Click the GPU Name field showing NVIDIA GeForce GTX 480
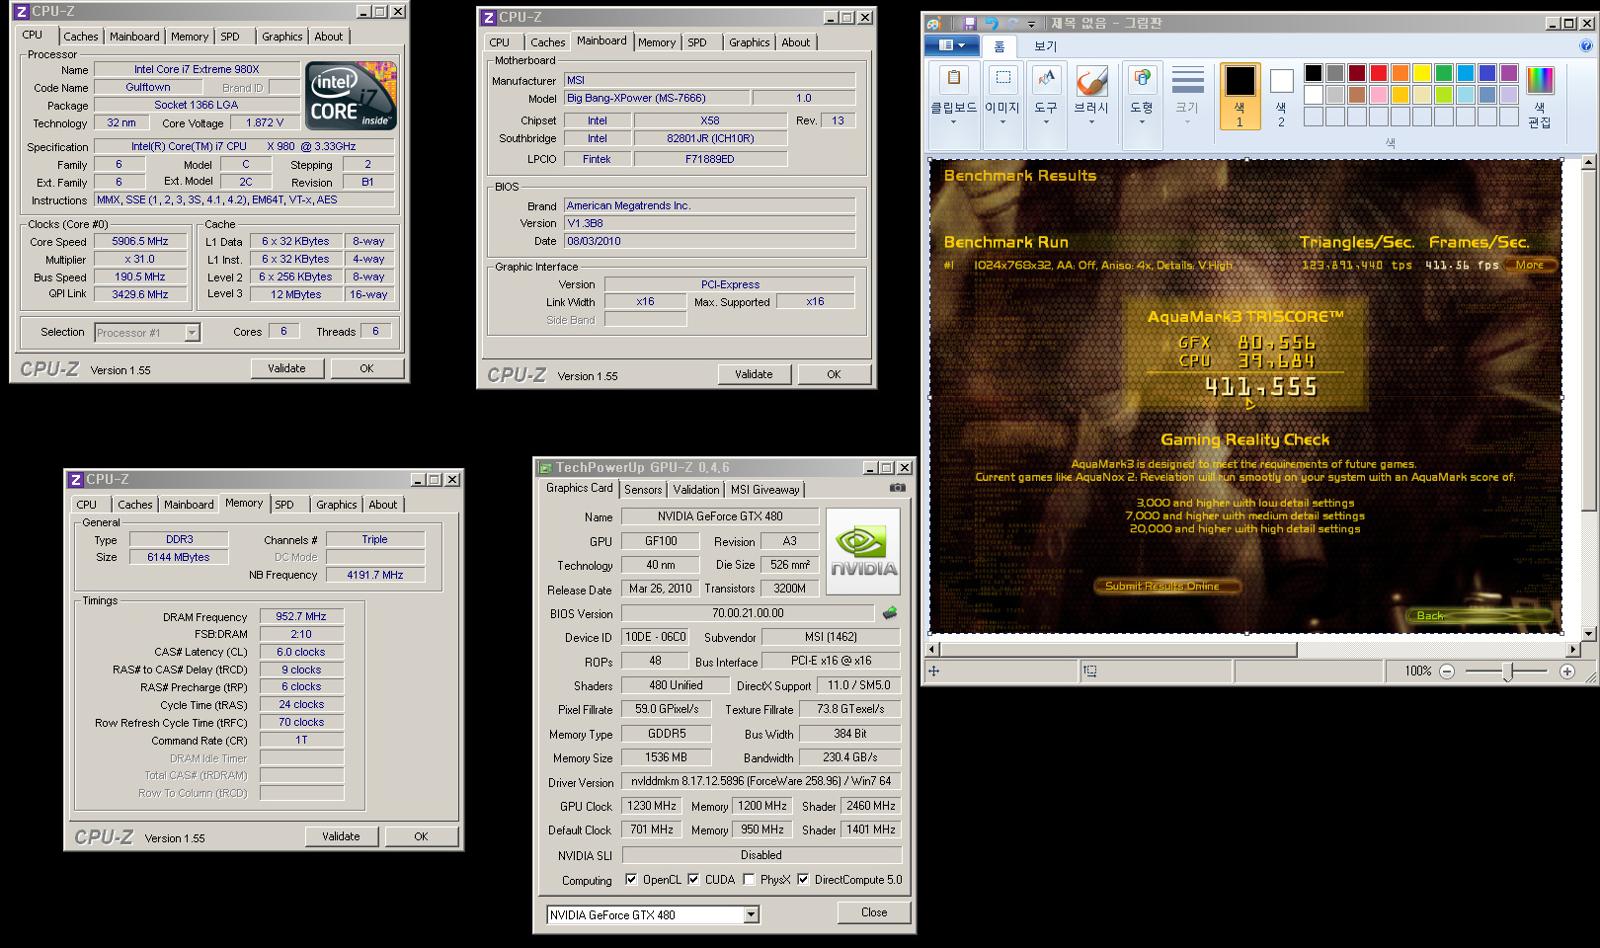Screen dimensions: 1600x948 [x=720, y=517]
